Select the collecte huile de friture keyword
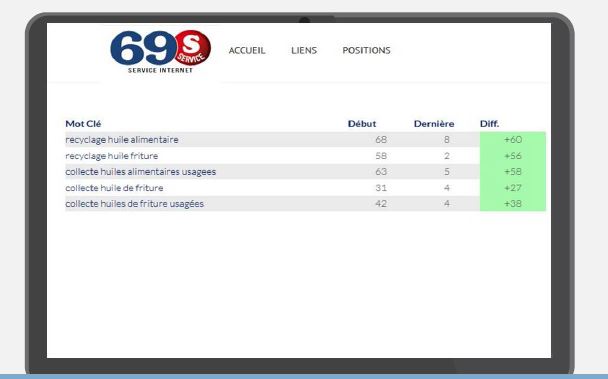This screenshot has height=379, width=608. pyautogui.click(x=114, y=188)
